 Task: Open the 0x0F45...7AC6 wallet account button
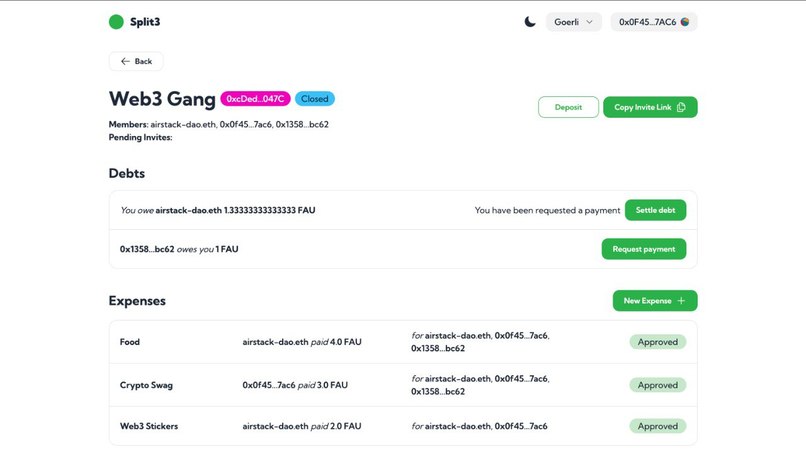(654, 22)
